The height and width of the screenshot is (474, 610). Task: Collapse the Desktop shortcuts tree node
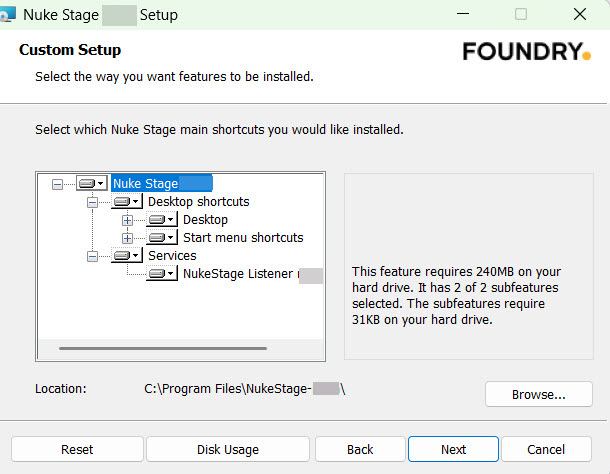click(92, 202)
